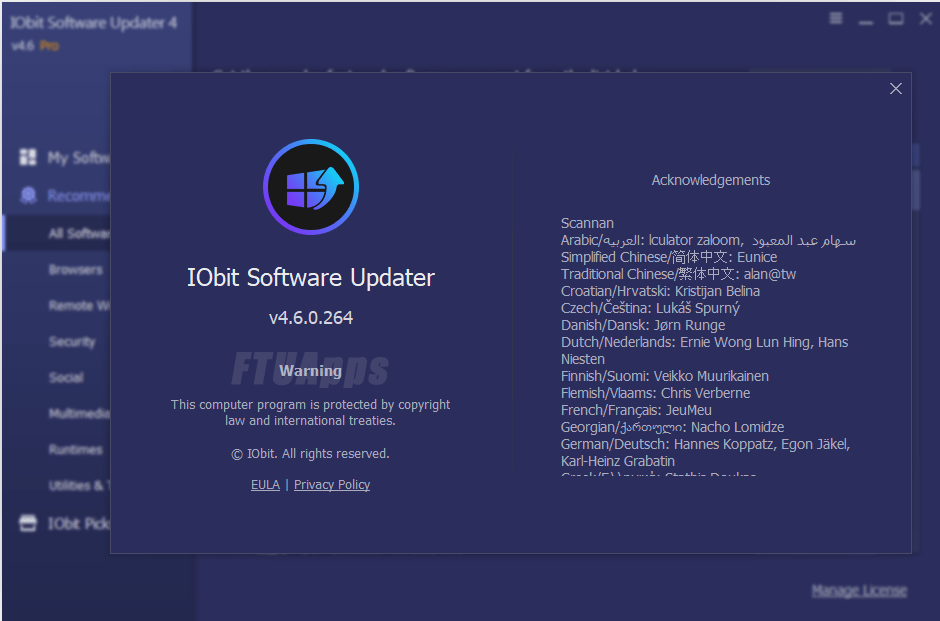Viewport: 940px width, 621px height.
Task: Click French translator JeuMeu line
Action: [636, 410]
